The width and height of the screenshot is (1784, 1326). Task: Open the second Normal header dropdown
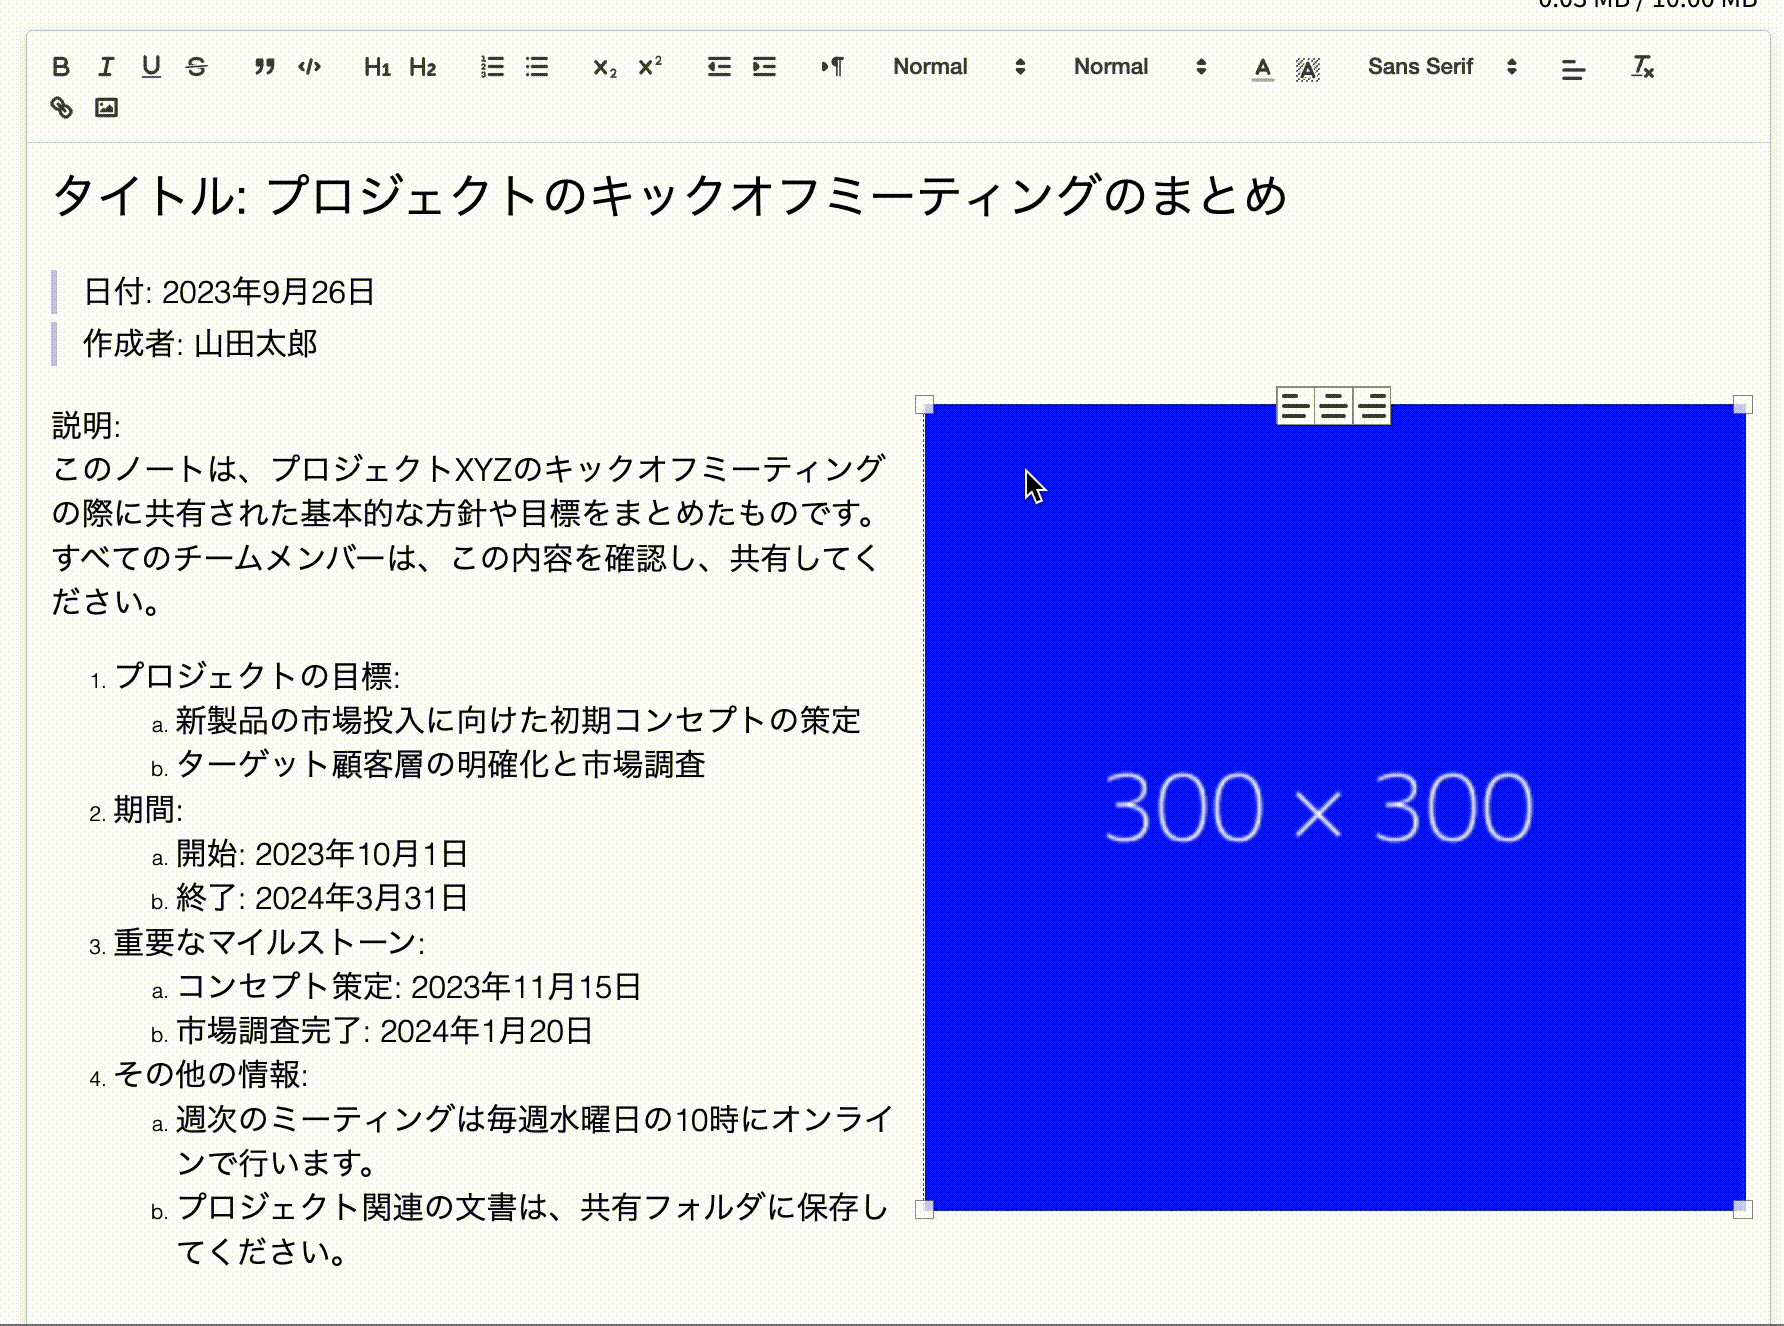(x=1140, y=67)
